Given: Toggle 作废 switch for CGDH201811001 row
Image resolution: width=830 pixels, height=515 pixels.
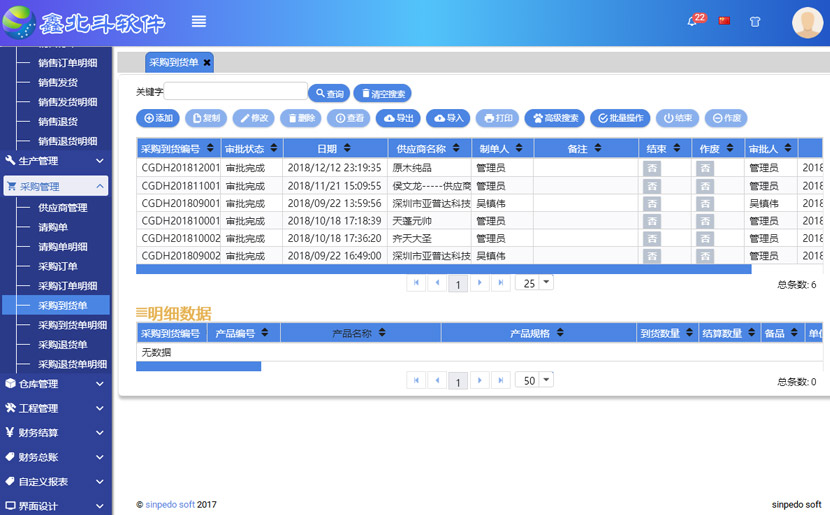Looking at the screenshot, I should 705,186.
